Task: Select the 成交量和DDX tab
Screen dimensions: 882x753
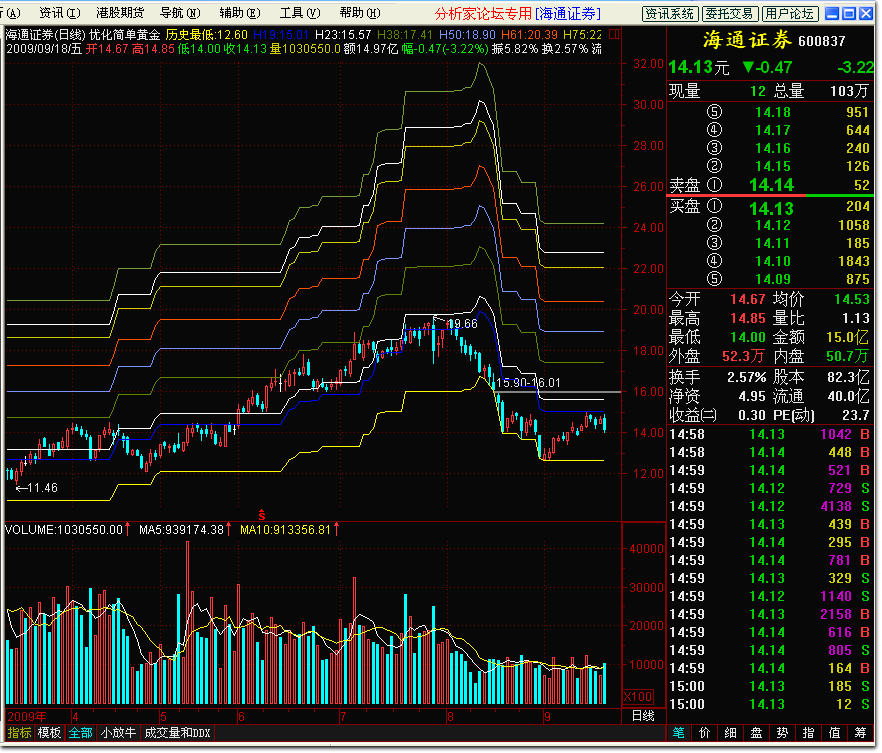Action: click(177, 734)
